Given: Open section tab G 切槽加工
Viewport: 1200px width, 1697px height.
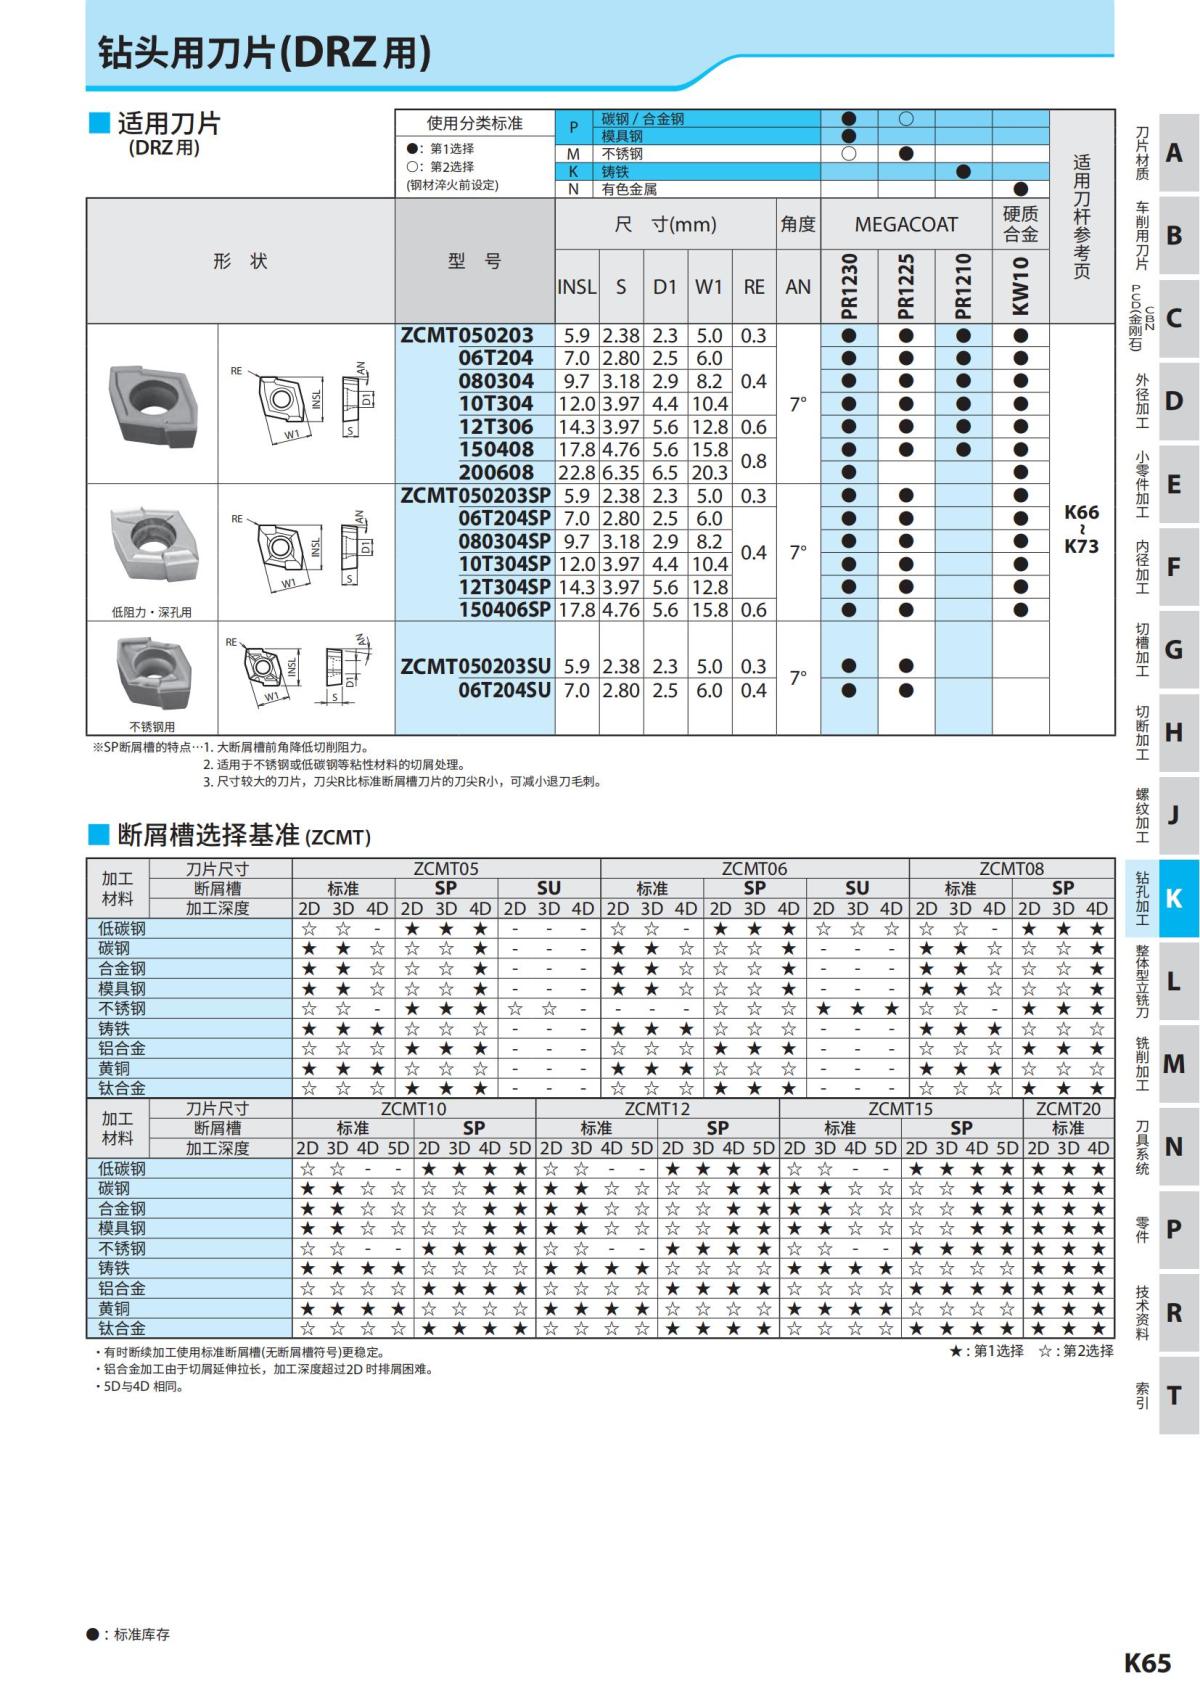Looking at the screenshot, I should pyautogui.click(x=1164, y=650).
